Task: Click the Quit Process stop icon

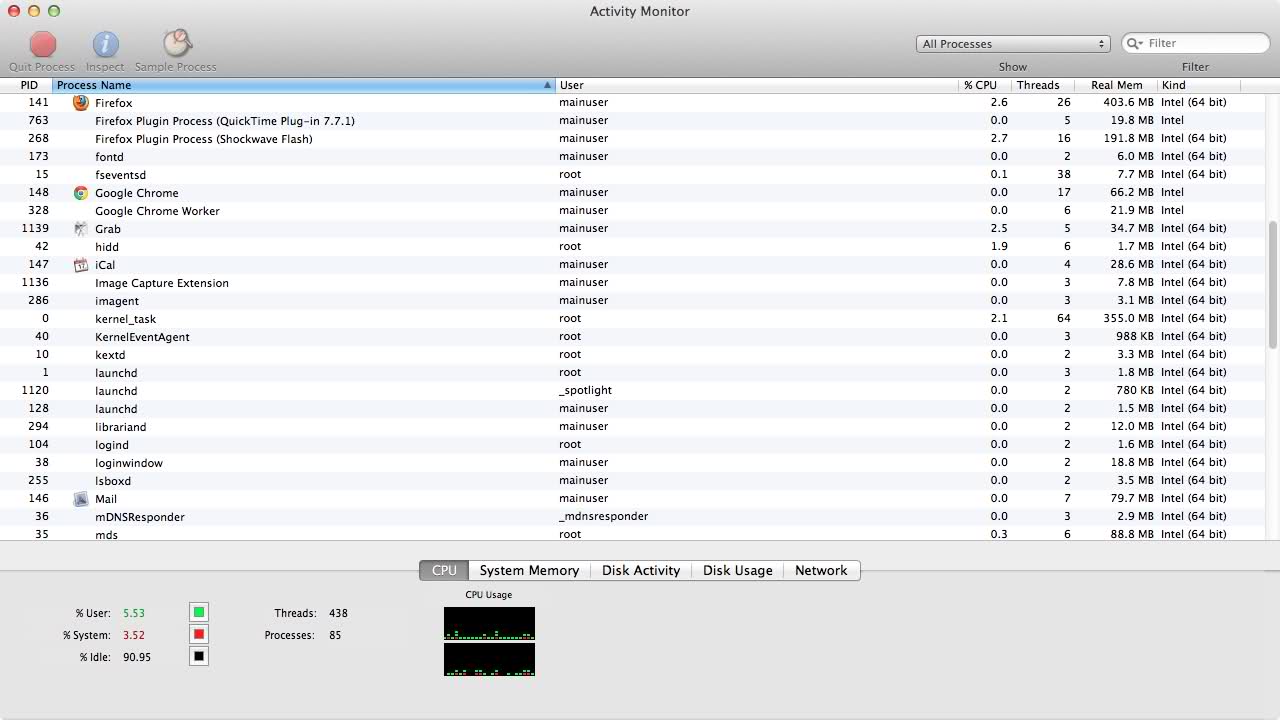Action: (43, 44)
